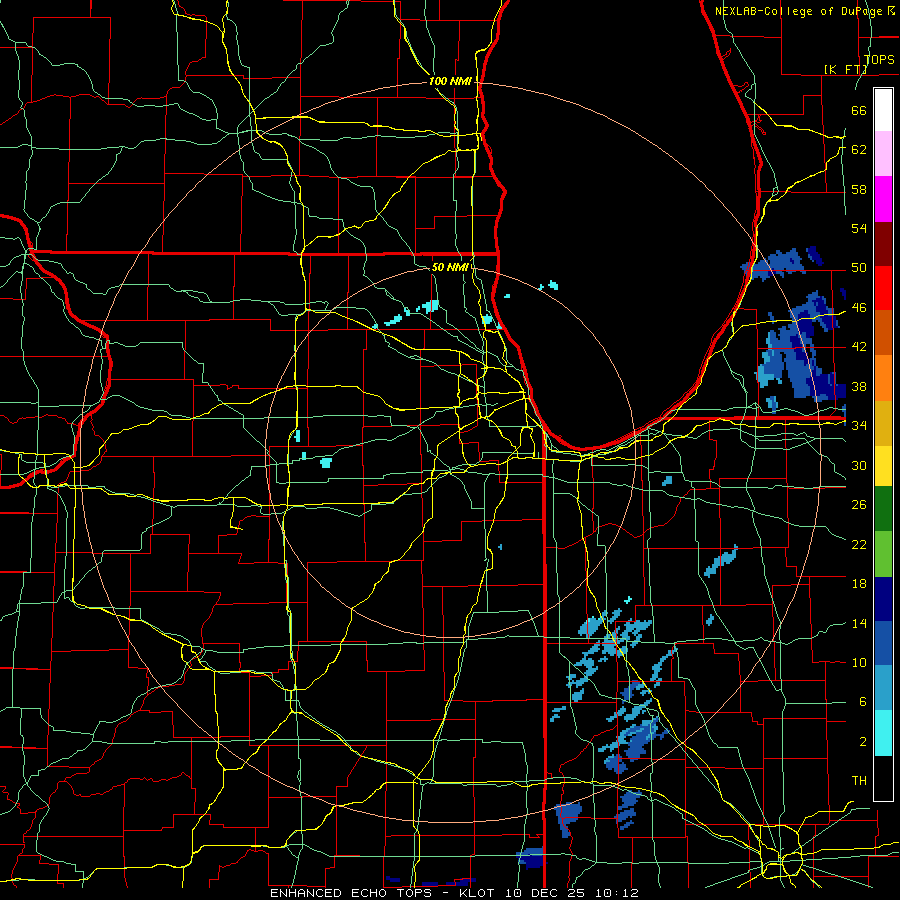Click the '10 DEC 25' date text
The width and height of the screenshot is (900, 900).
[x=544, y=893]
